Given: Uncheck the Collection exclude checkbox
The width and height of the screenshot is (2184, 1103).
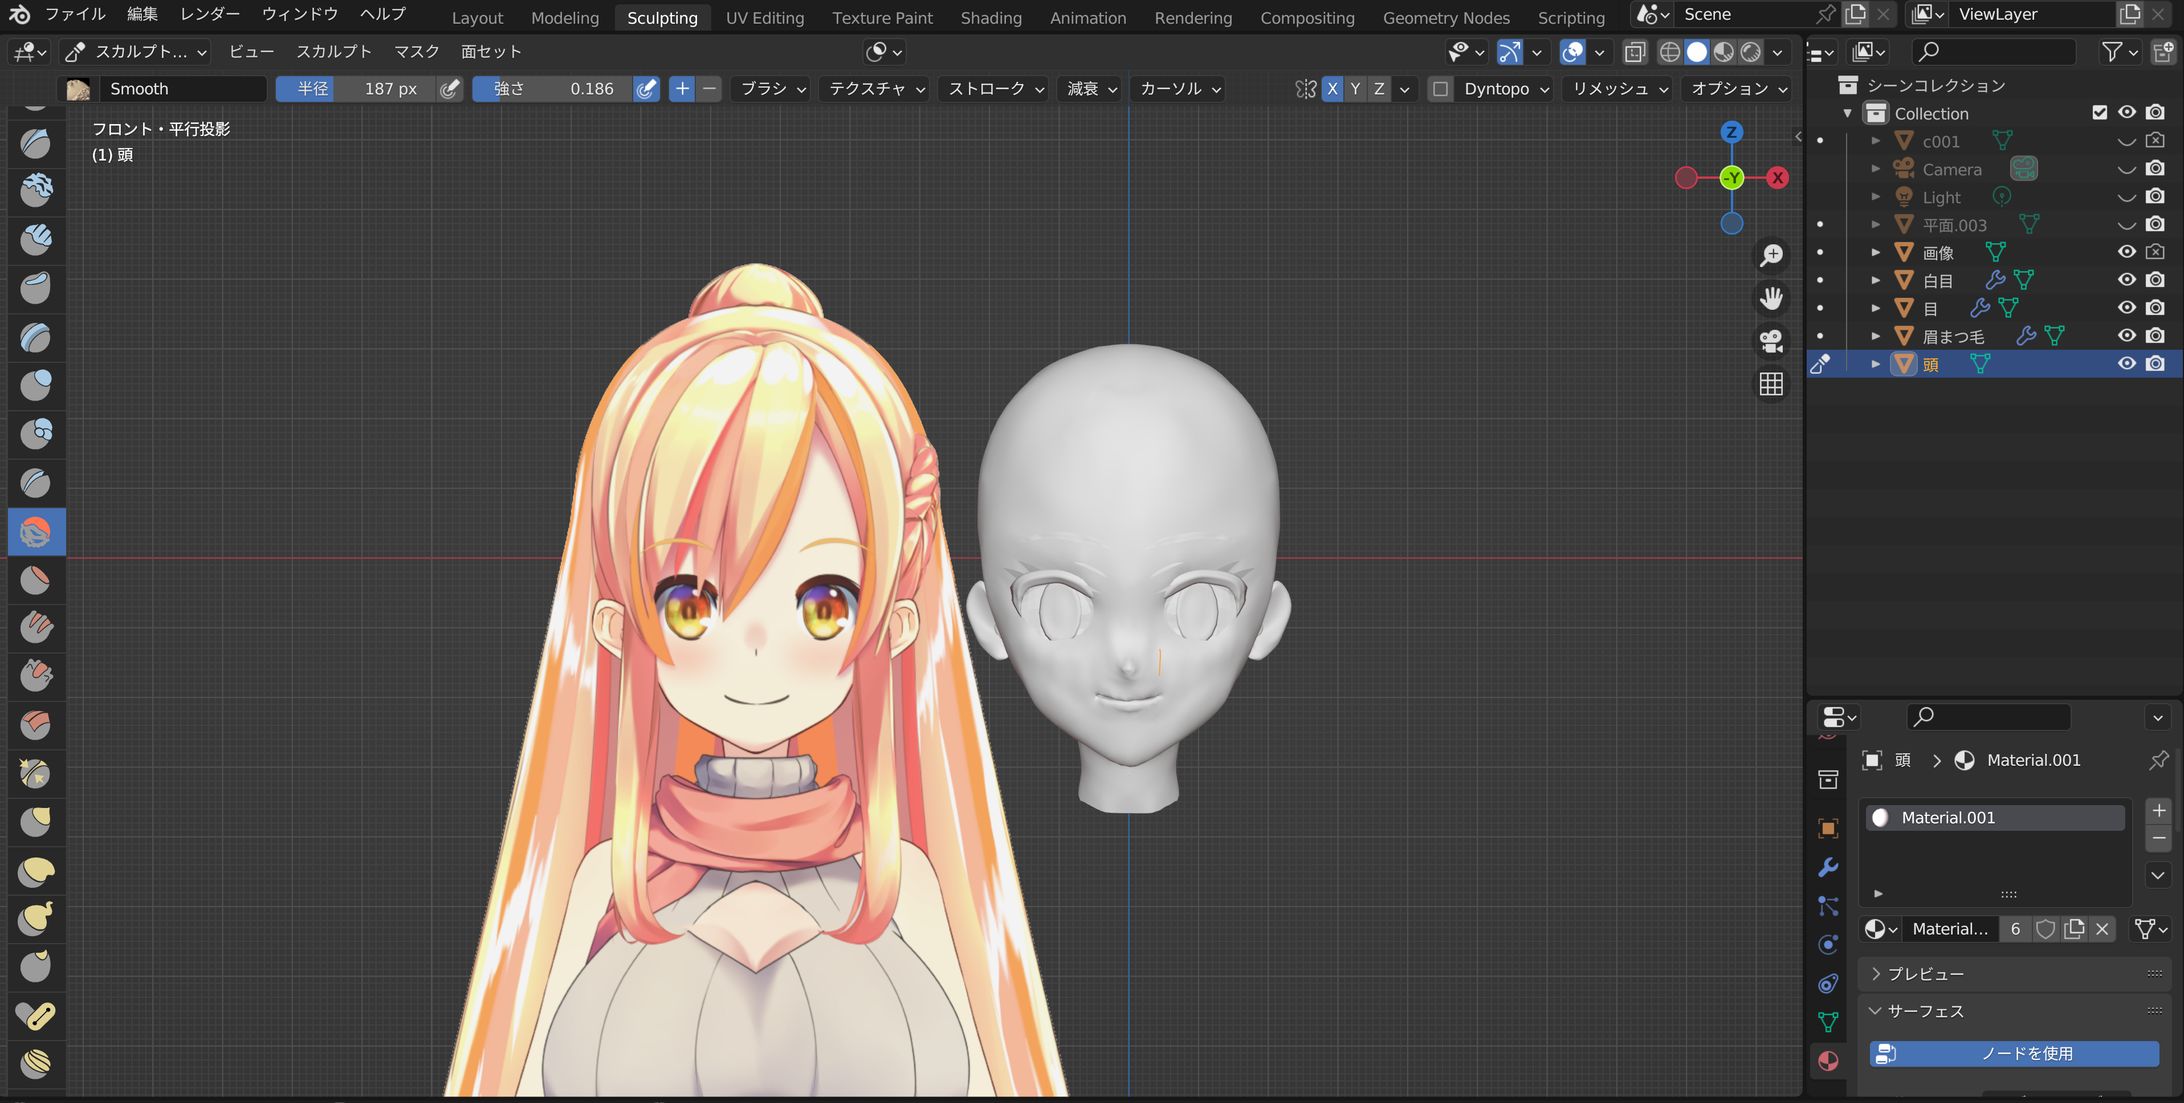Looking at the screenshot, I should pos(2099,113).
